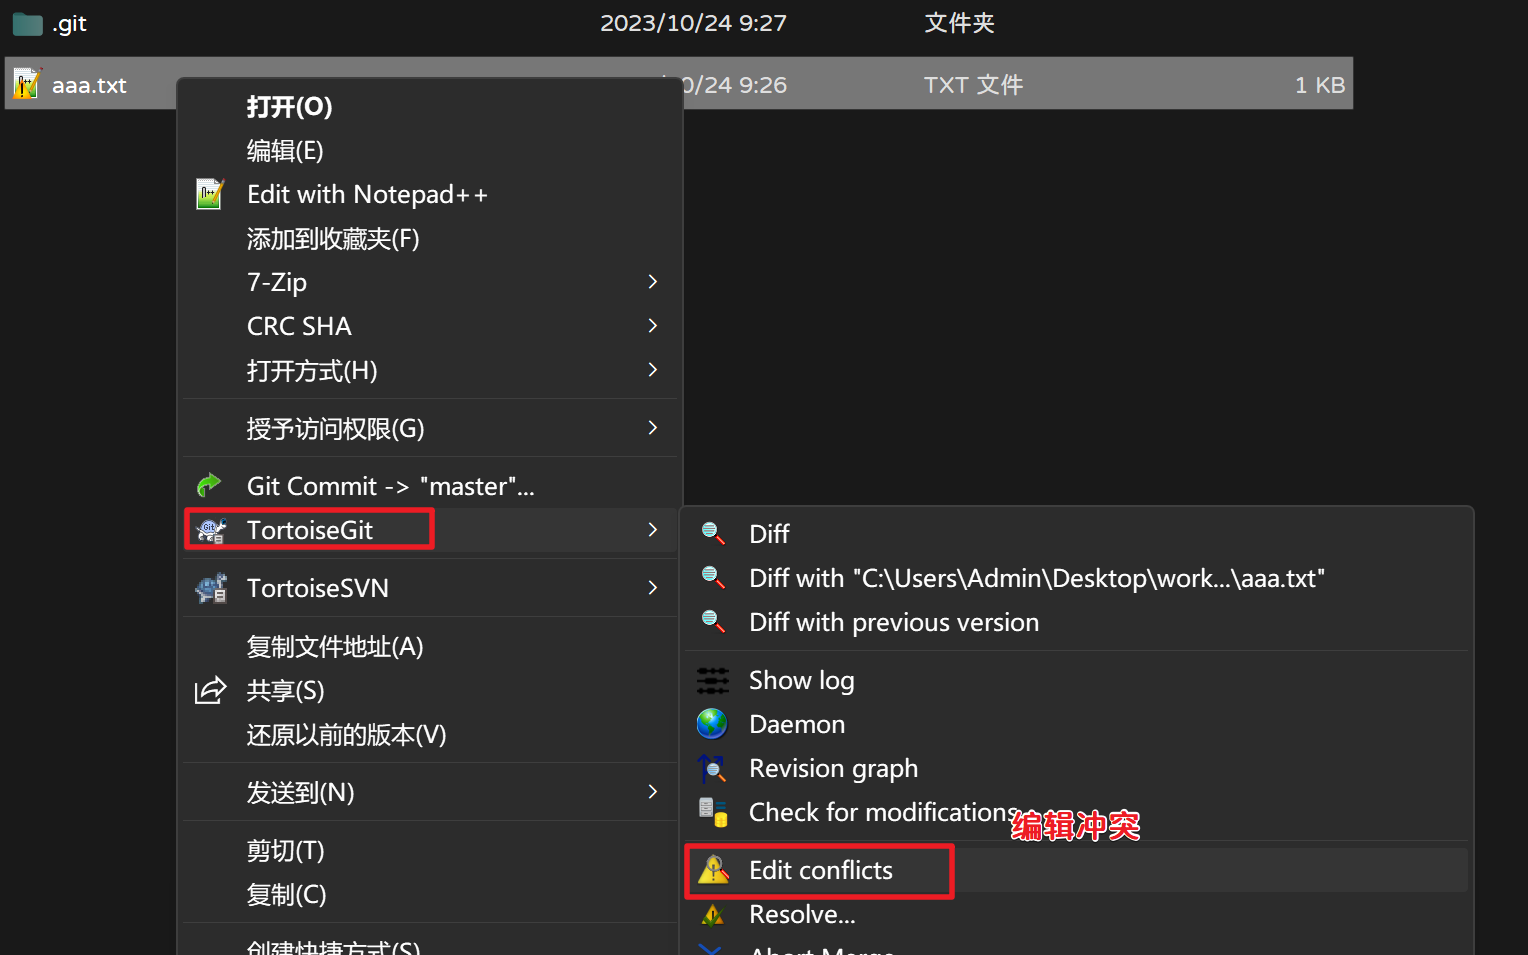The height and width of the screenshot is (955, 1528).
Task: Click the Daemon globe icon
Action: (x=713, y=723)
